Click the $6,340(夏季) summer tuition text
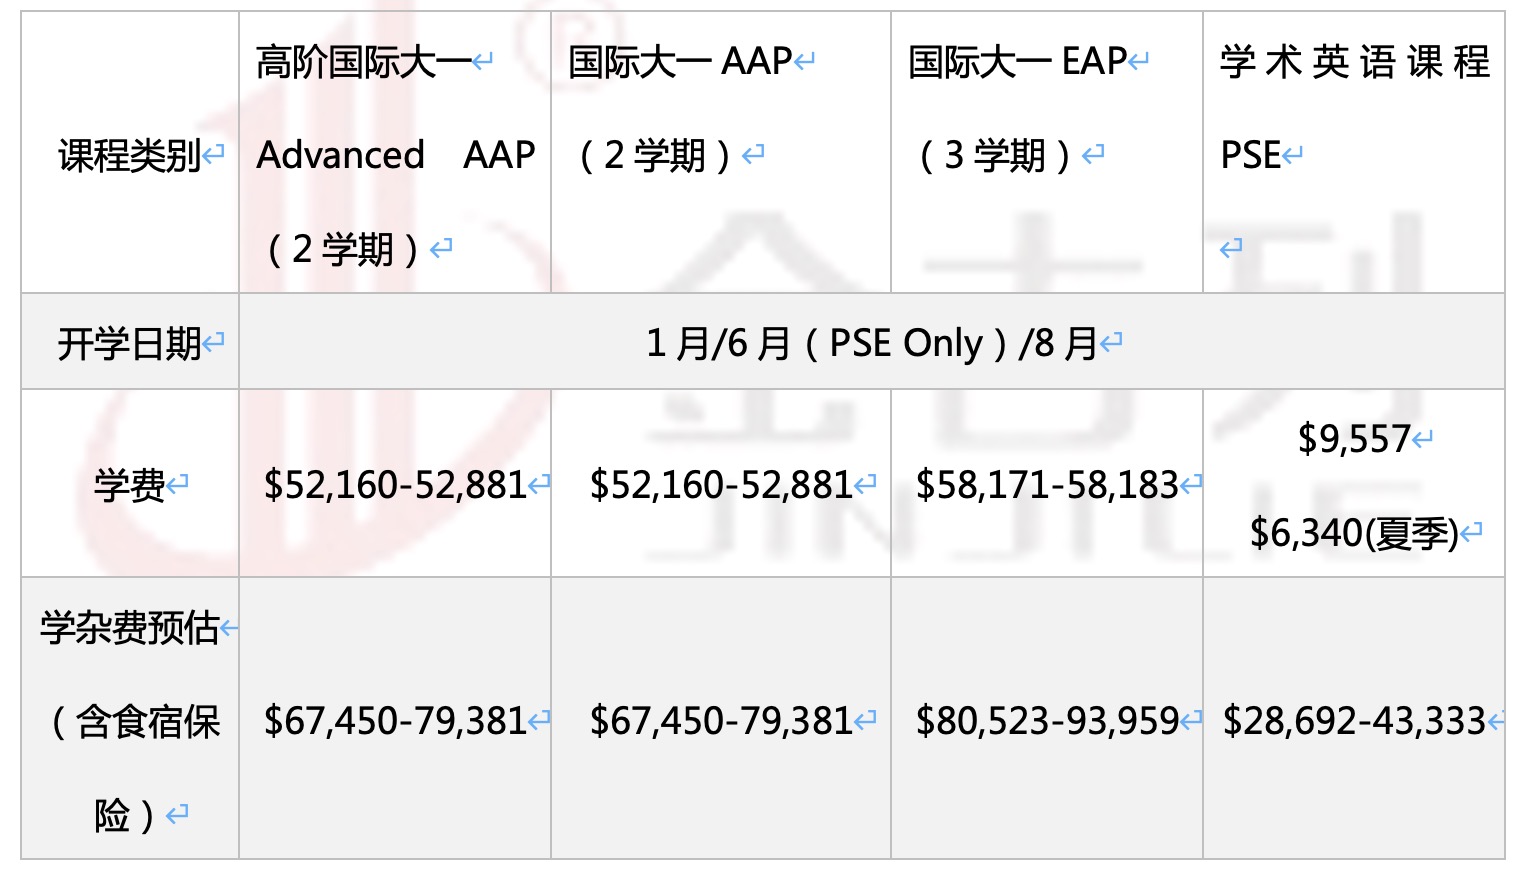The height and width of the screenshot is (876, 1520). [1354, 533]
